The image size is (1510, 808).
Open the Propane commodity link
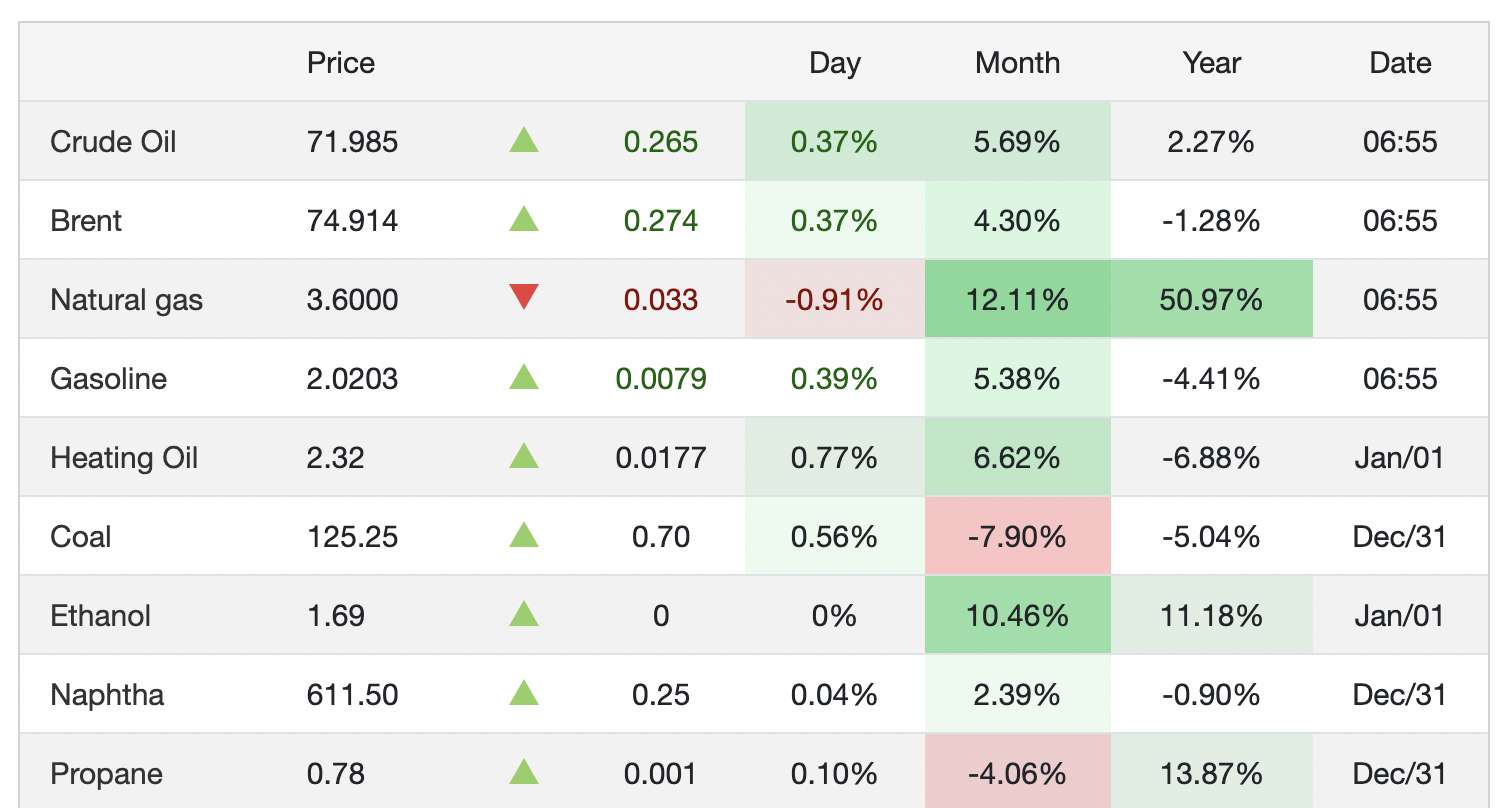tap(106, 774)
